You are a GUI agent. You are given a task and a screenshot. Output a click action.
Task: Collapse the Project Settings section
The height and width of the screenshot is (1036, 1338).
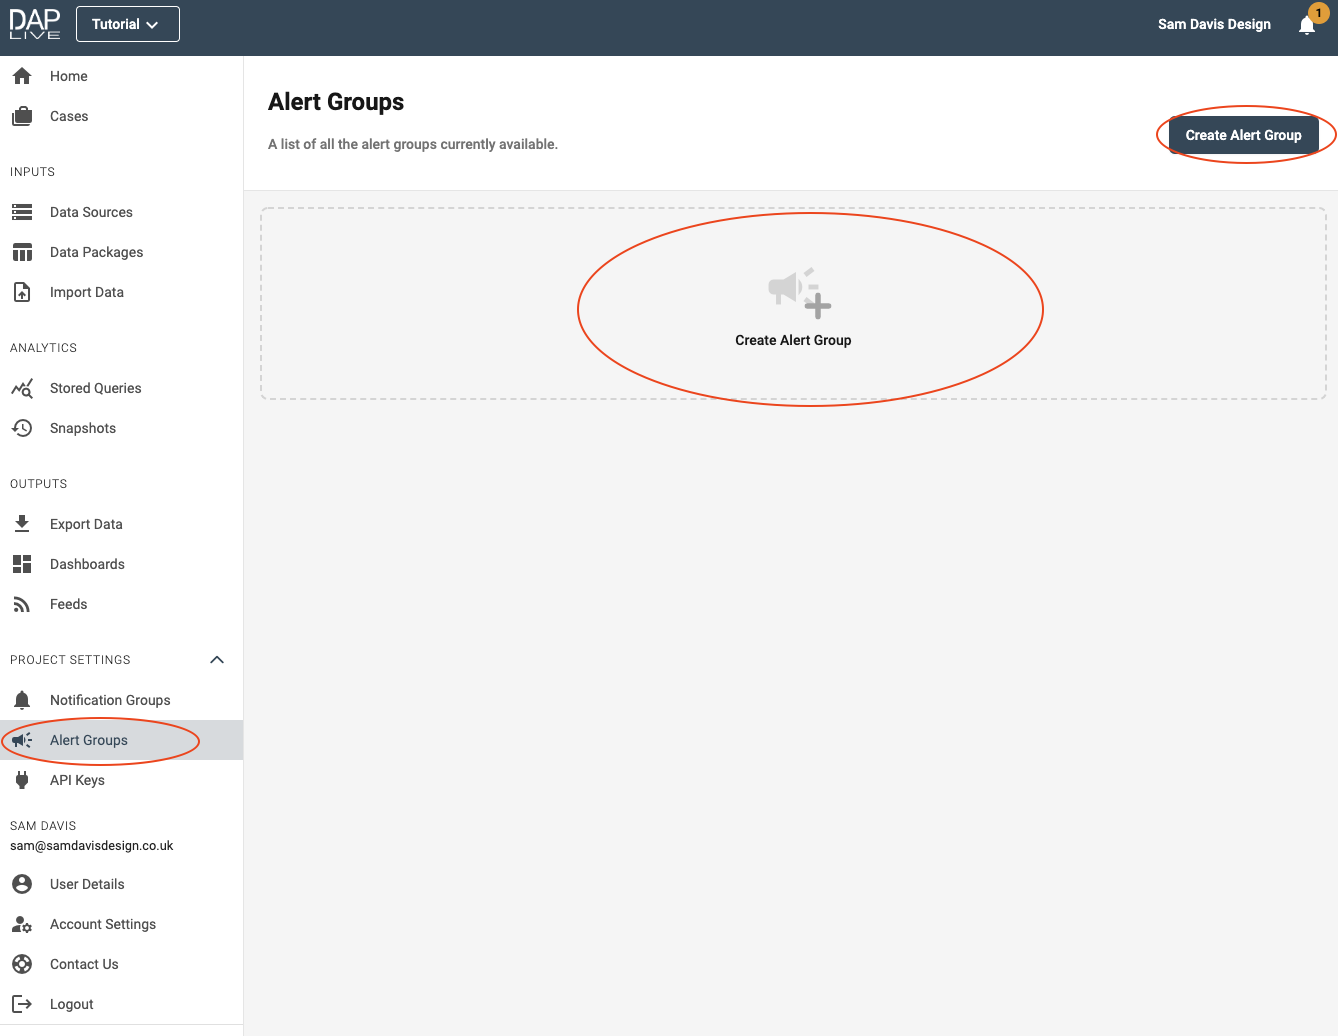point(217,660)
